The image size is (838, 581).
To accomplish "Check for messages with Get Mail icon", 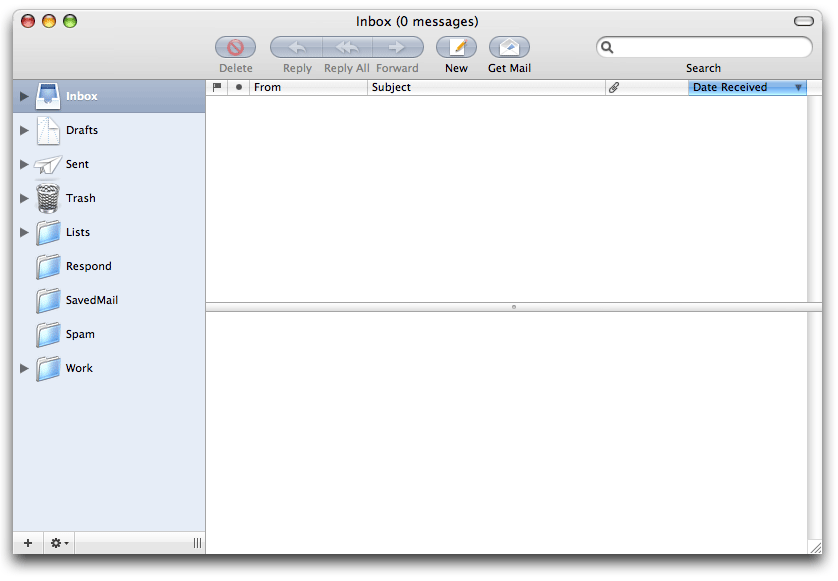I will 509,47.
